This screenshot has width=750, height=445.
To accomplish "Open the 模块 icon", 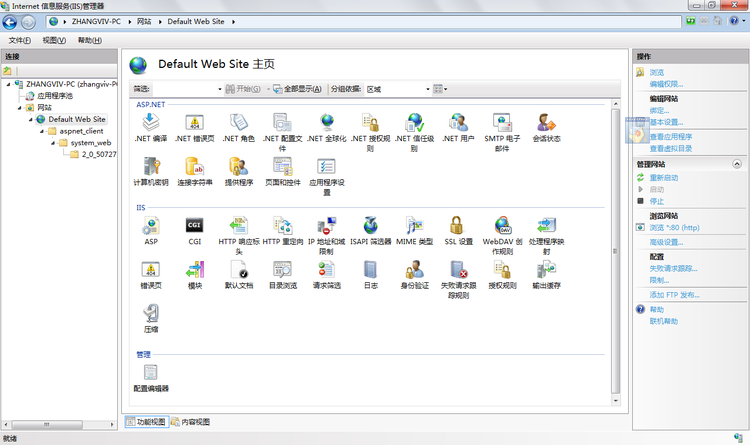I will click(195, 269).
